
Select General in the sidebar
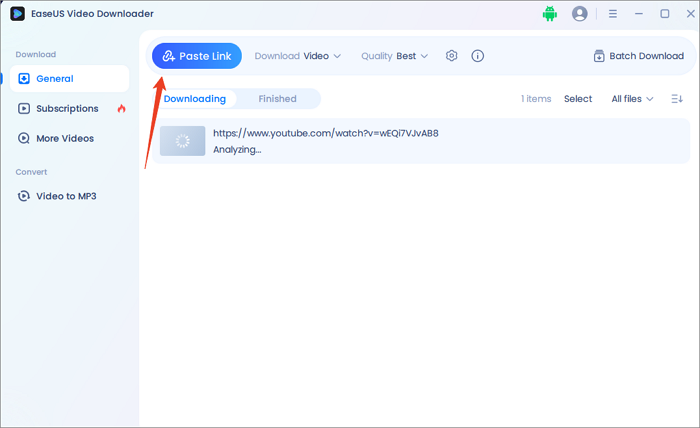pos(70,79)
